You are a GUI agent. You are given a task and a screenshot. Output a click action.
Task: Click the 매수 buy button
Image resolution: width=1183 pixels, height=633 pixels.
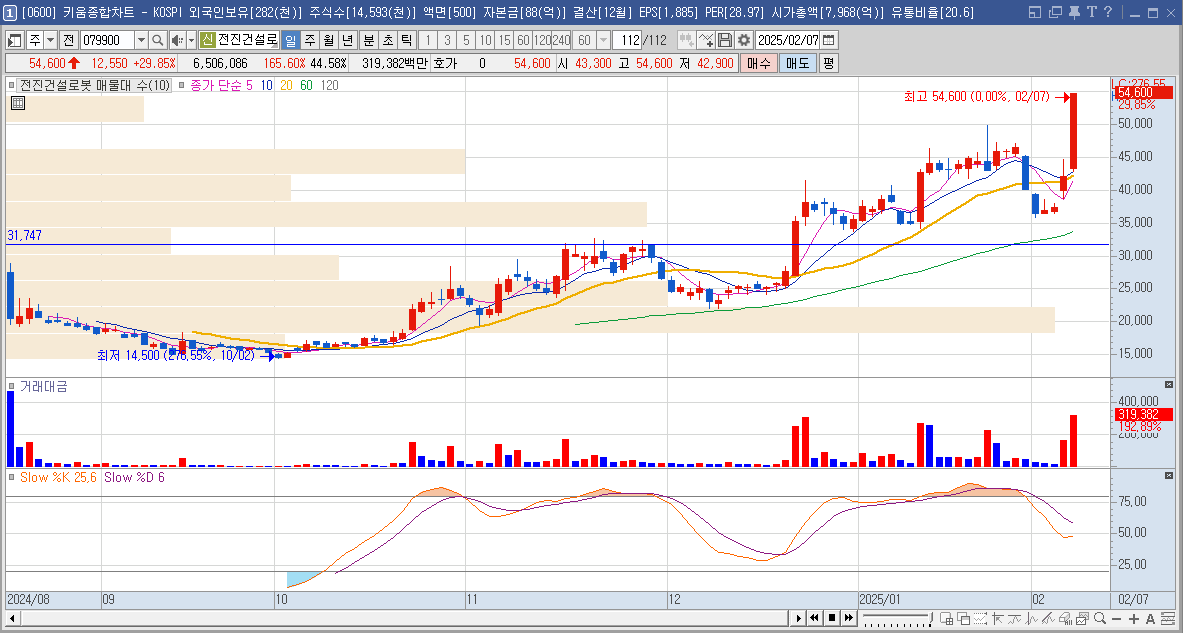757,63
